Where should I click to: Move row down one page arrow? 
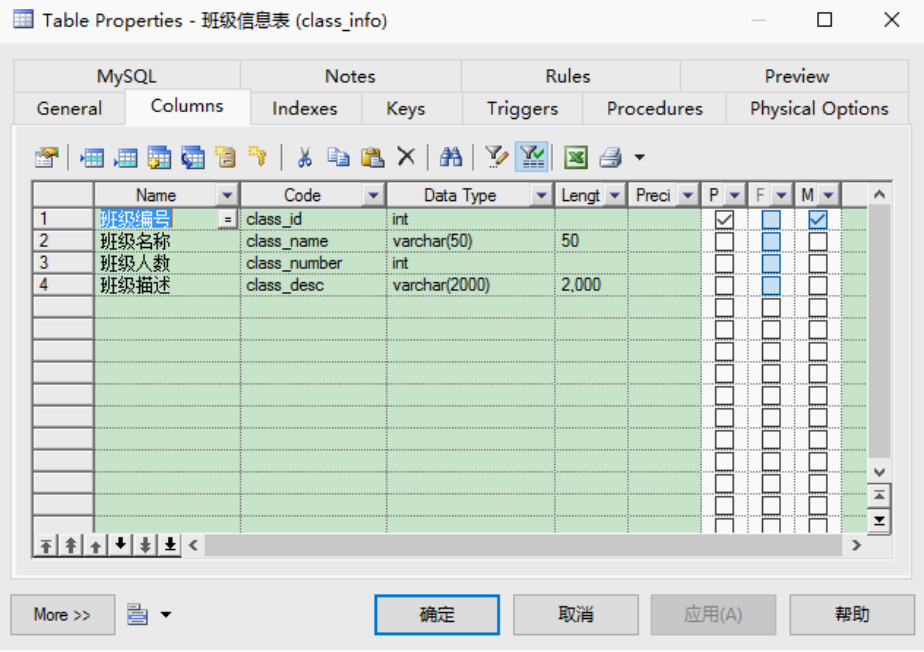[145, 545]
